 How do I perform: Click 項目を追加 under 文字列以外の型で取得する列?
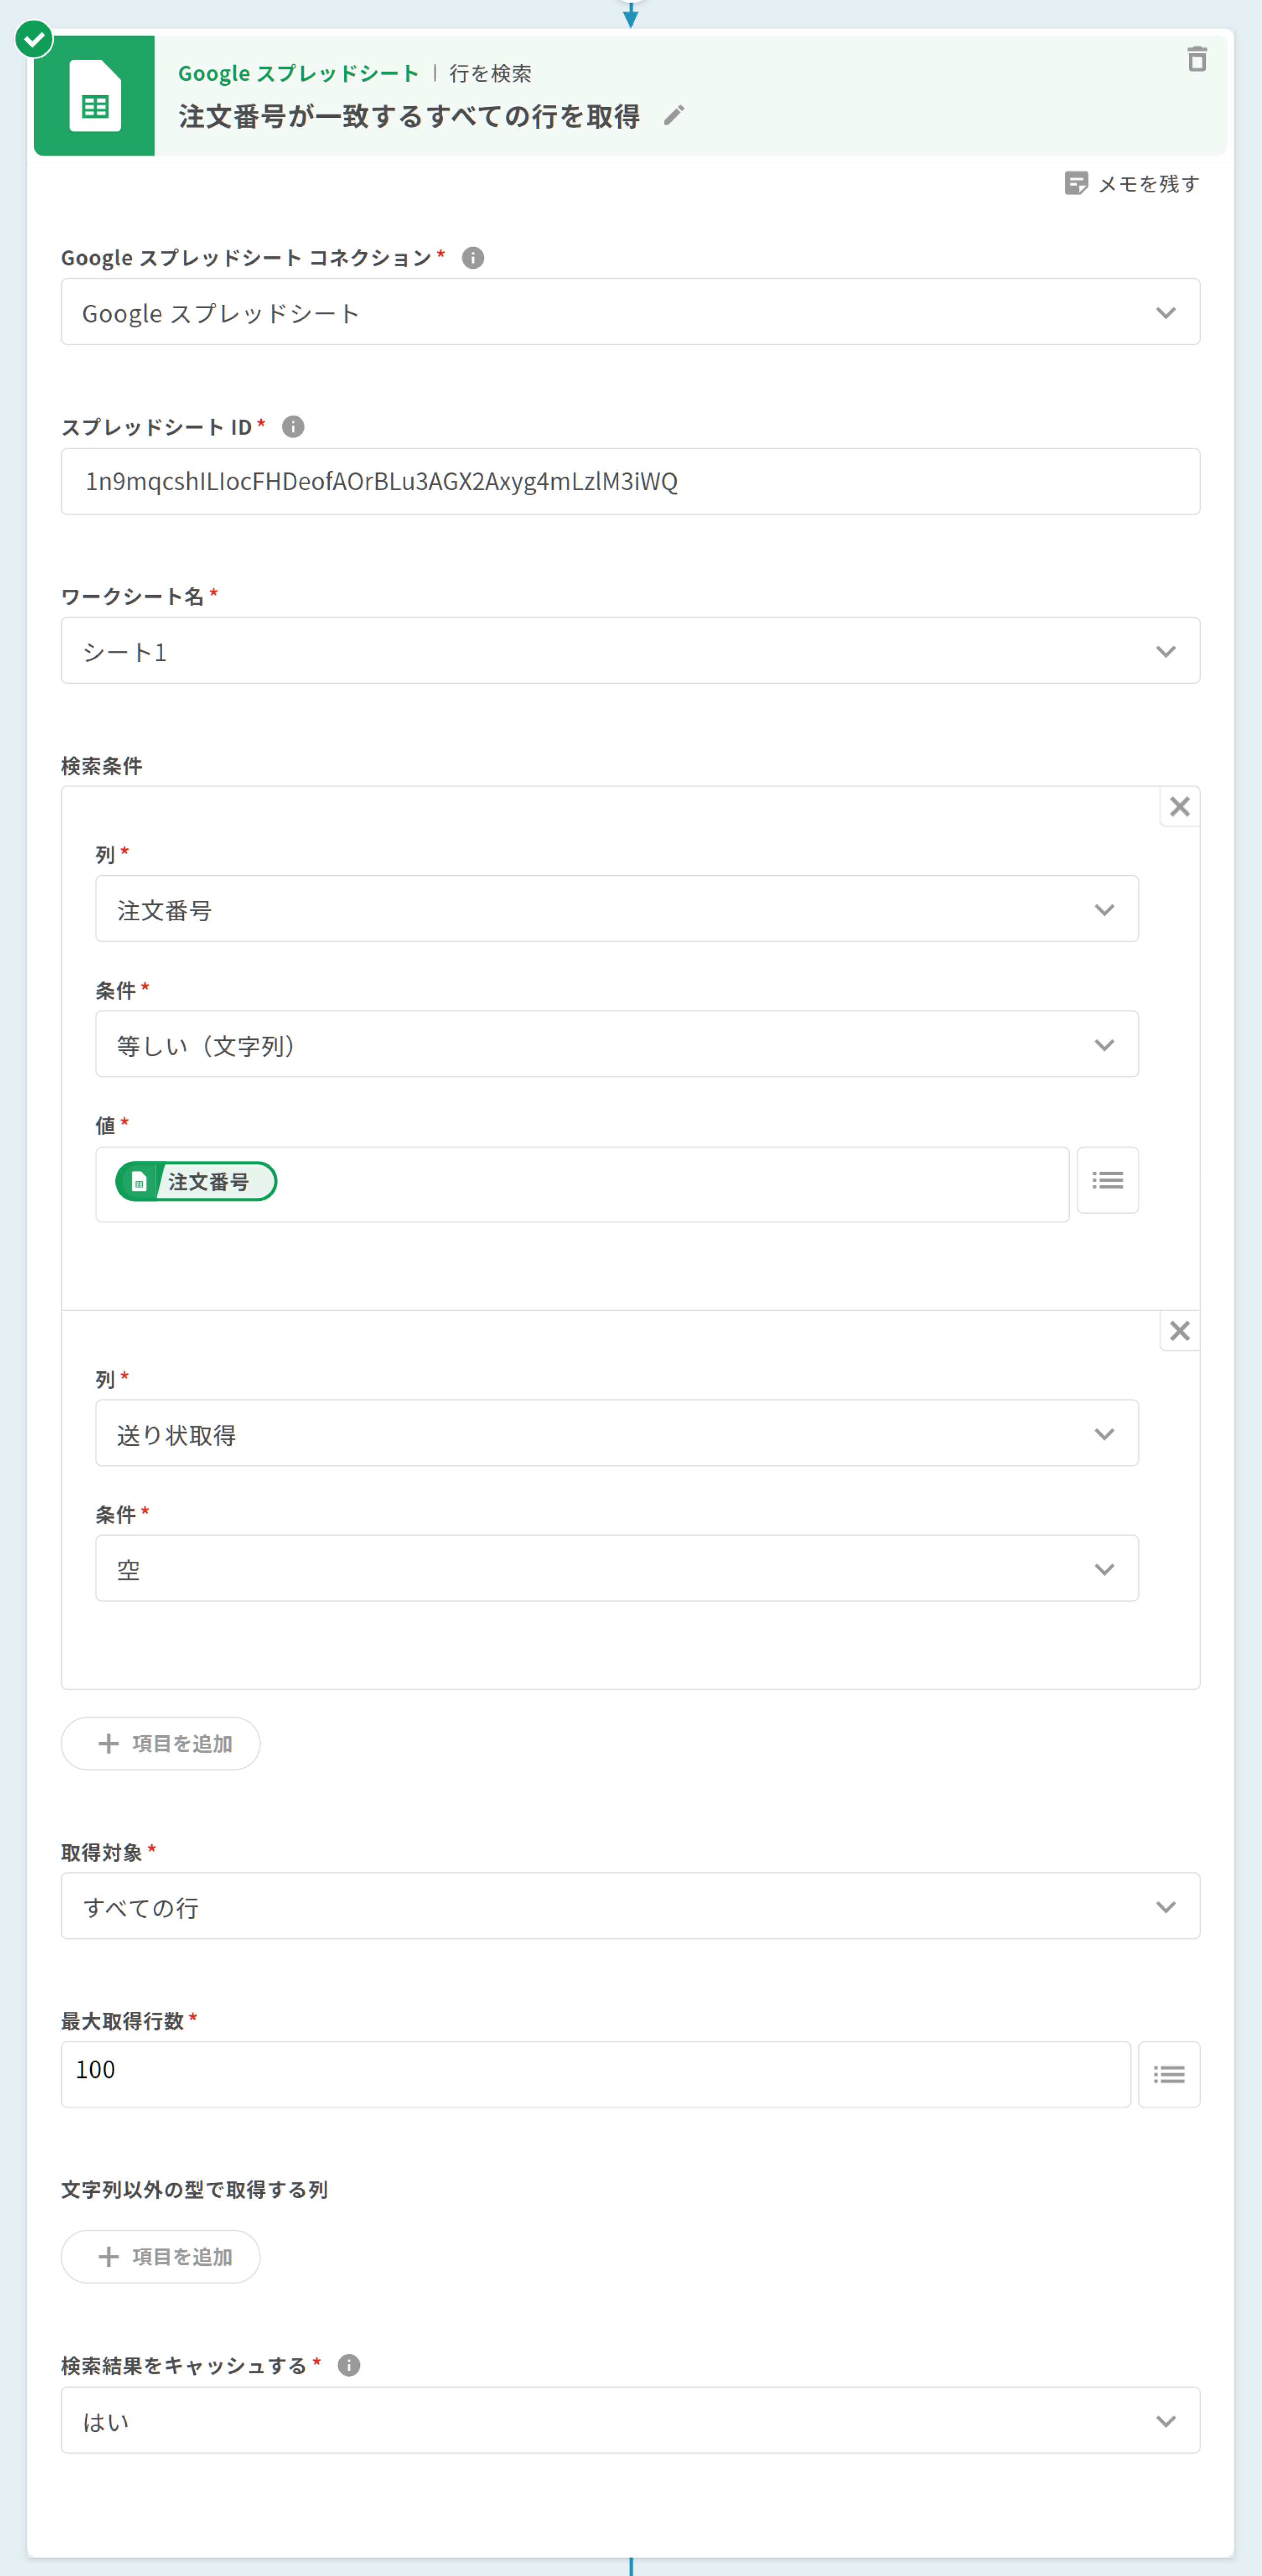[x=161, y=2257]
